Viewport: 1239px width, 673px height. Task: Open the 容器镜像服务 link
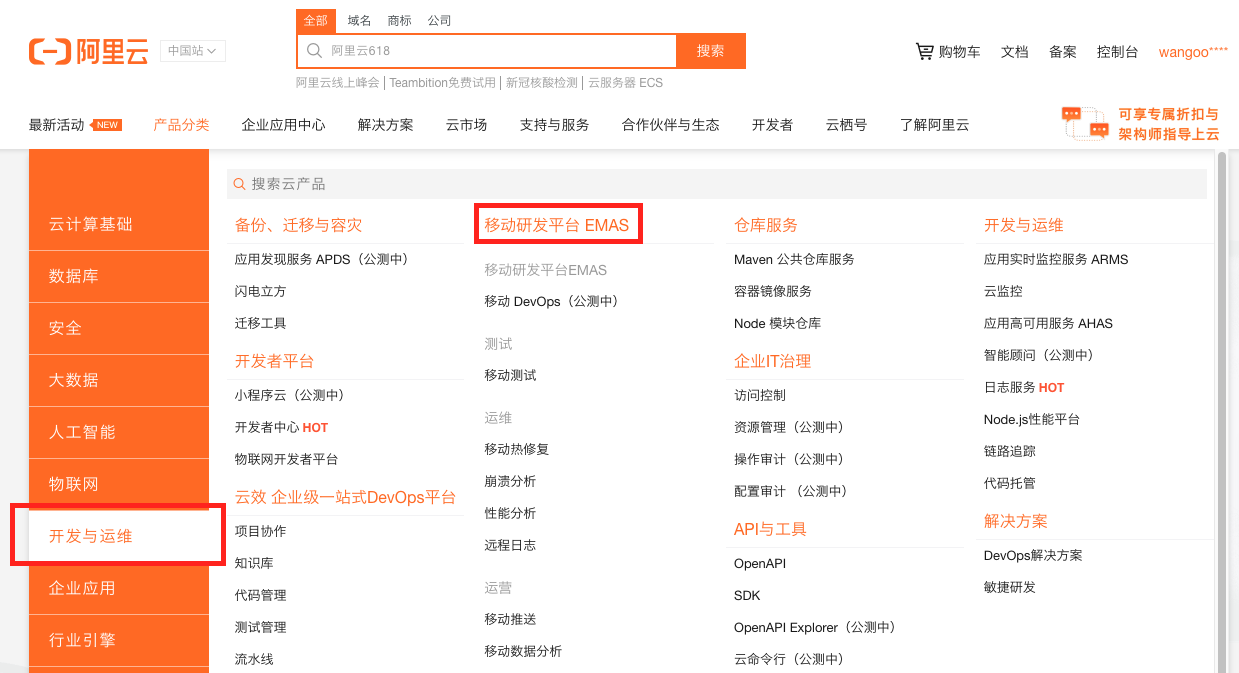click(773, 291)
